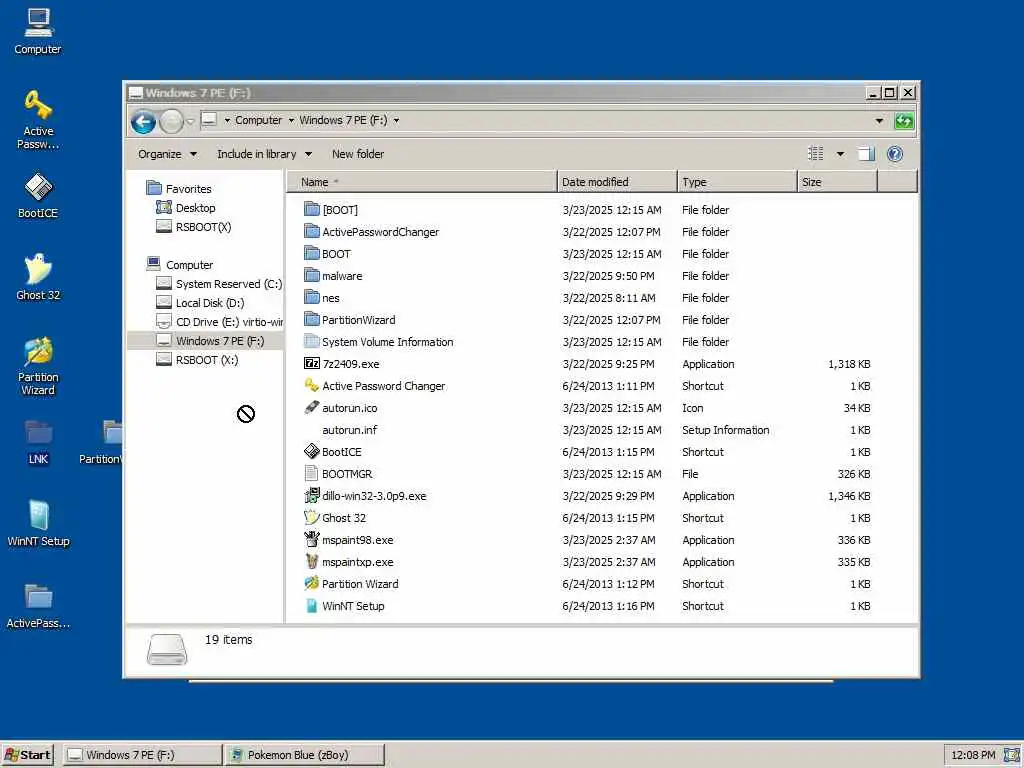The image size is (1024, 768).
Task: Sort by the Name column header
Action: click(422, 182)
